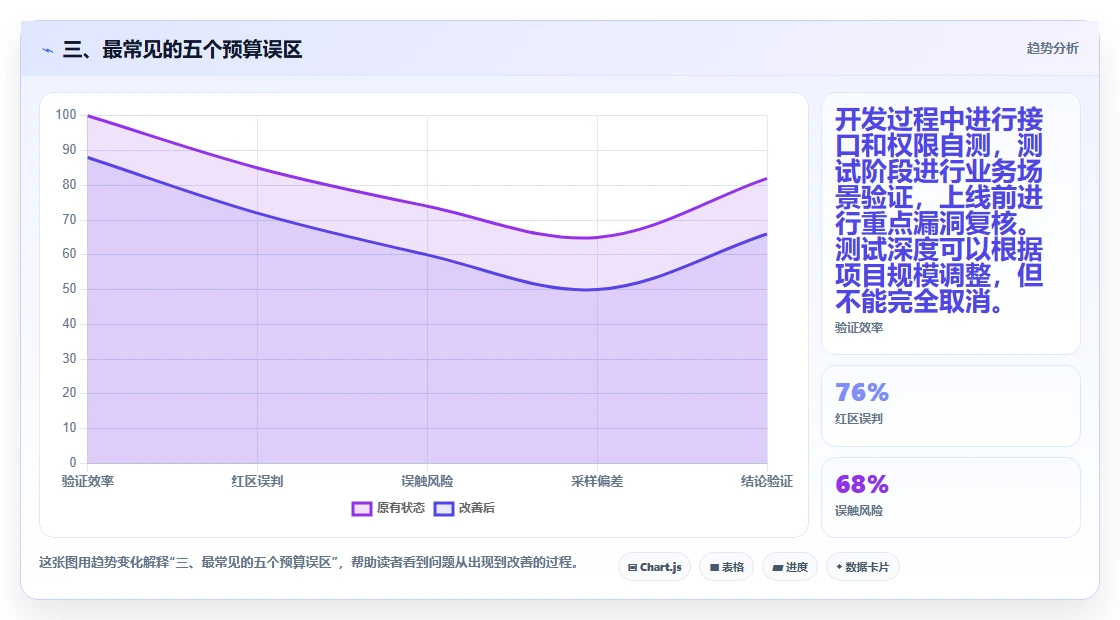
Task: Click the 红区误判 card label
Action: (x=859, y=419)
